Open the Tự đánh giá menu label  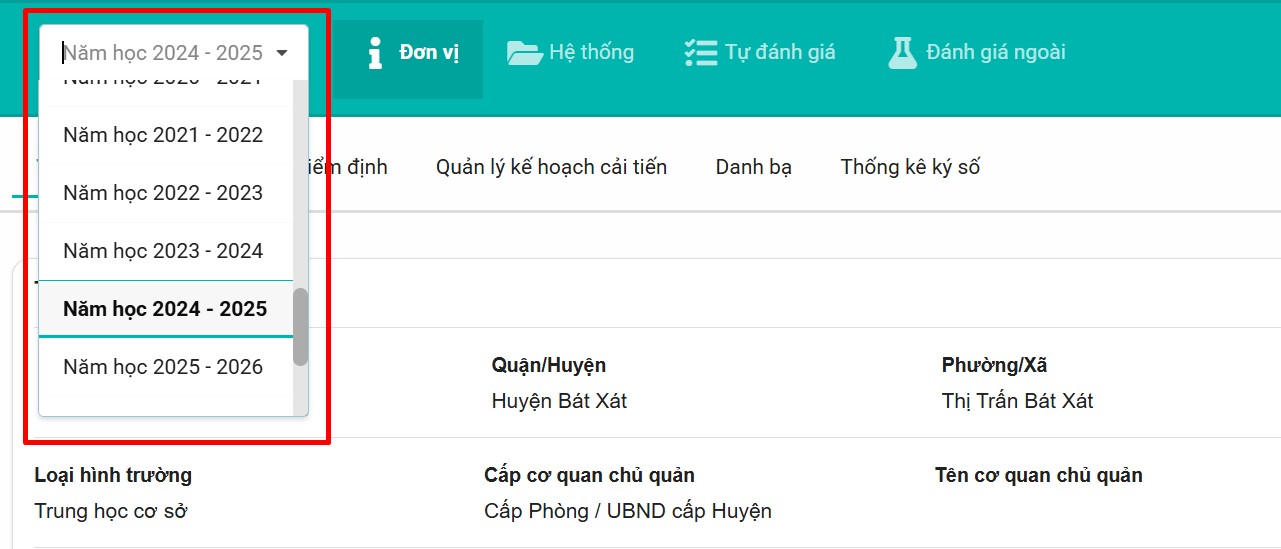point(780,52)
